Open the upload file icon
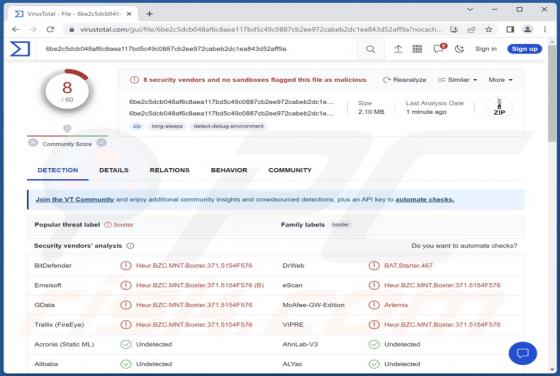 398,49
